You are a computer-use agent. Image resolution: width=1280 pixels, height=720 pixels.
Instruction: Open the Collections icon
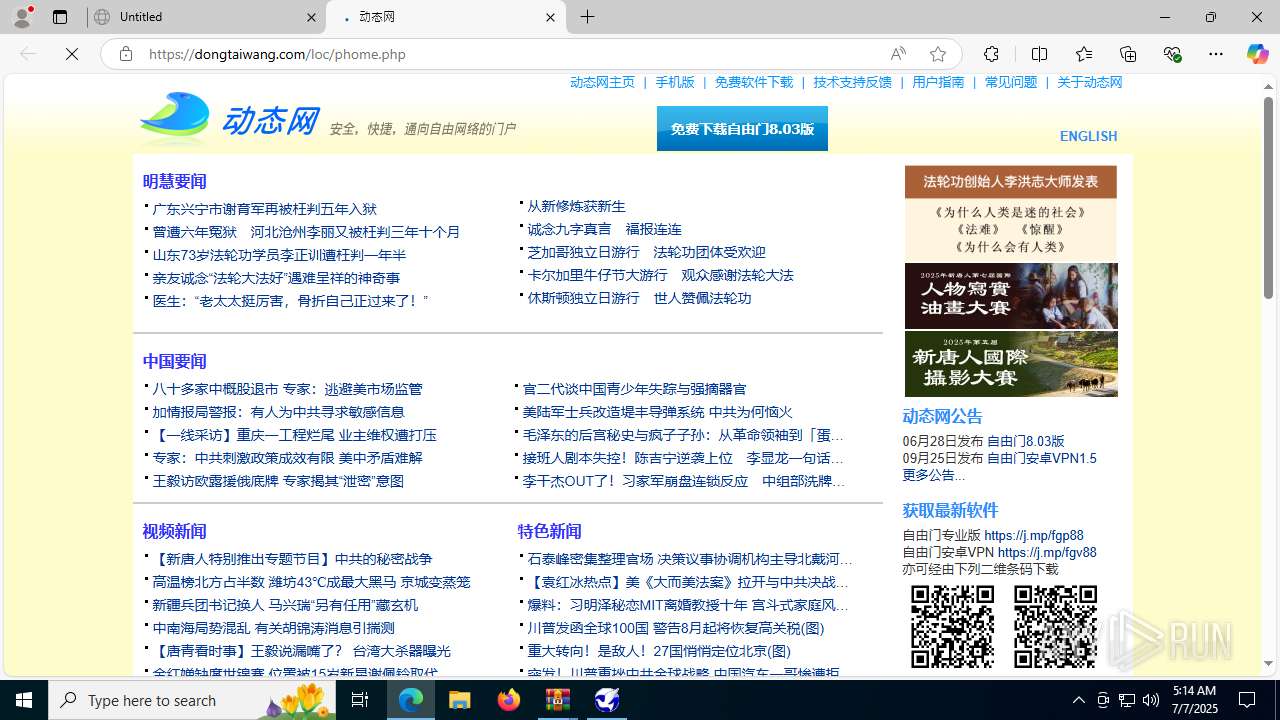[1128, 54]
